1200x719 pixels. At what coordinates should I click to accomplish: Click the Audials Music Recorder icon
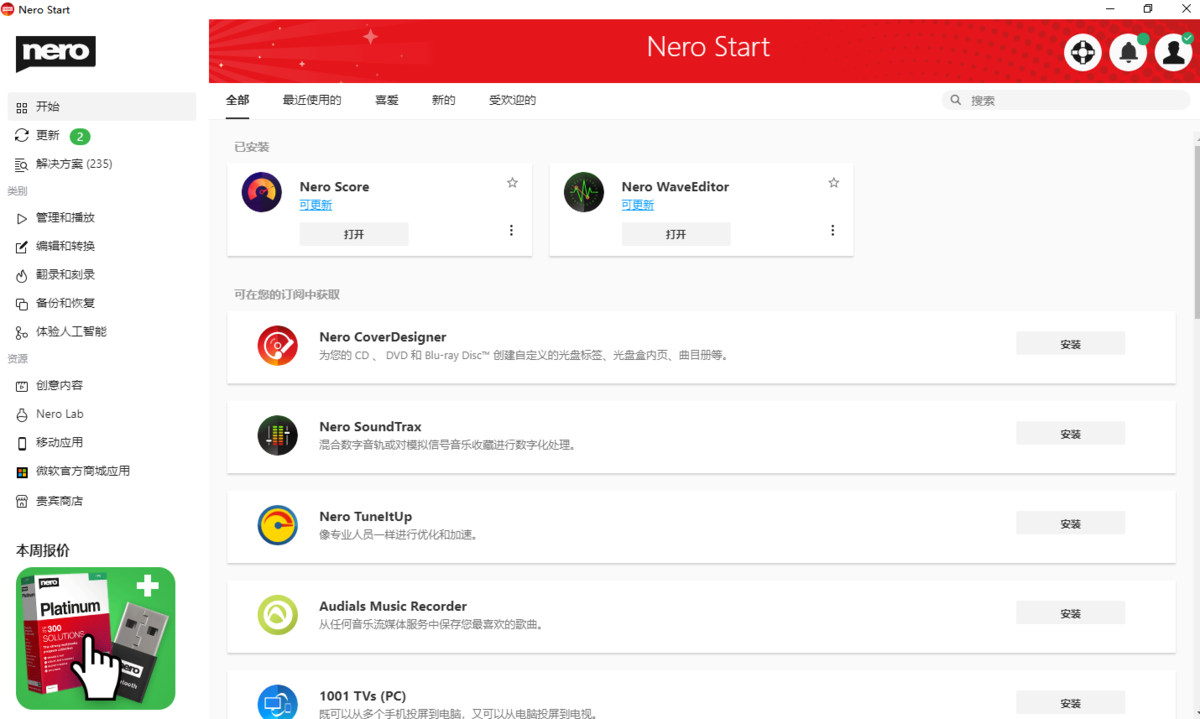277,616
